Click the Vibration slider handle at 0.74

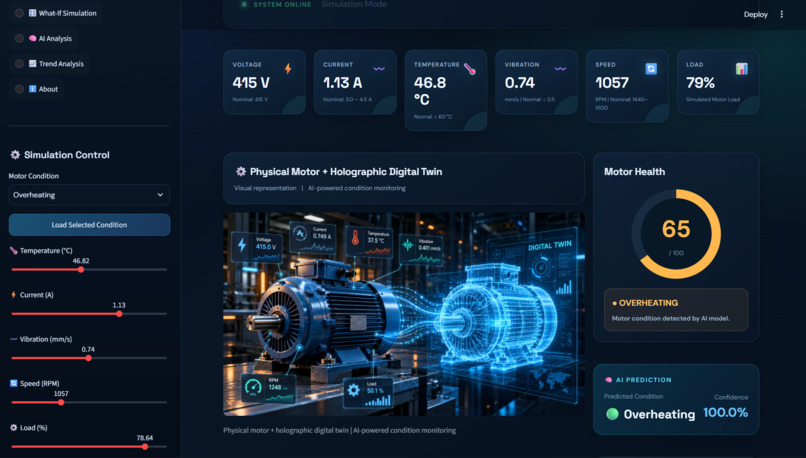tap(88, 358)
